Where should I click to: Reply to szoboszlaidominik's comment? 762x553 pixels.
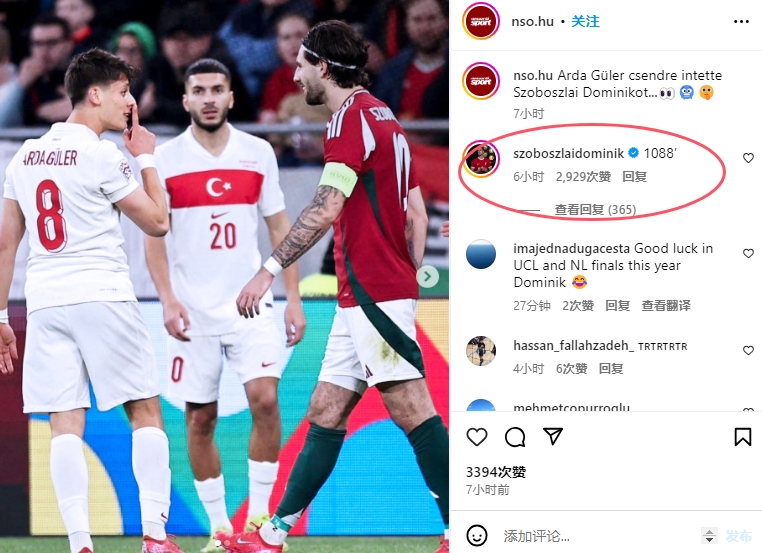634,176
